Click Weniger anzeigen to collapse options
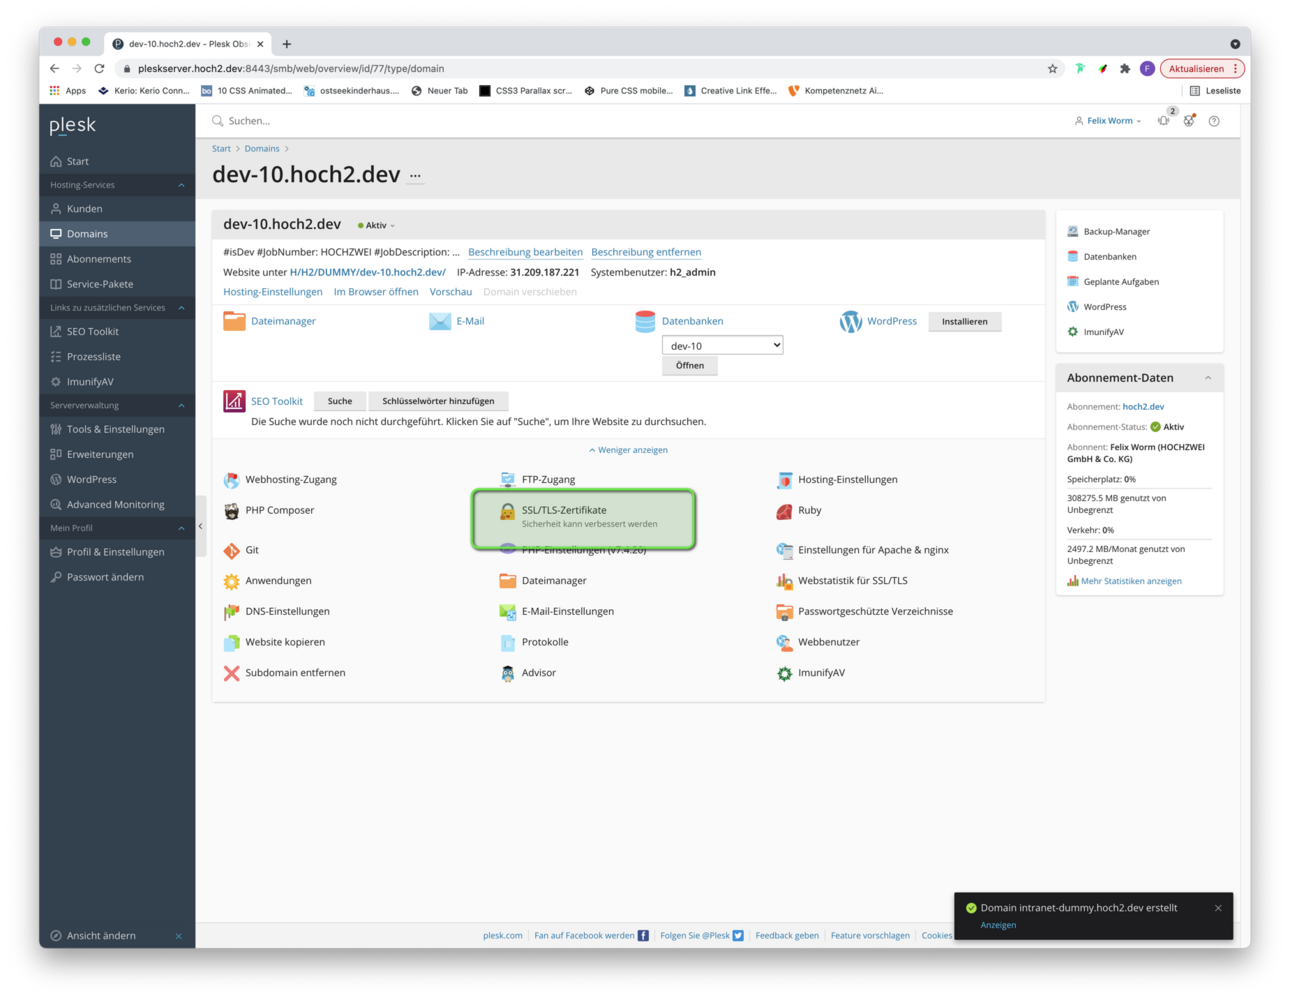The height and width of the screenshot is (1000, 1290). coord(629,450)
